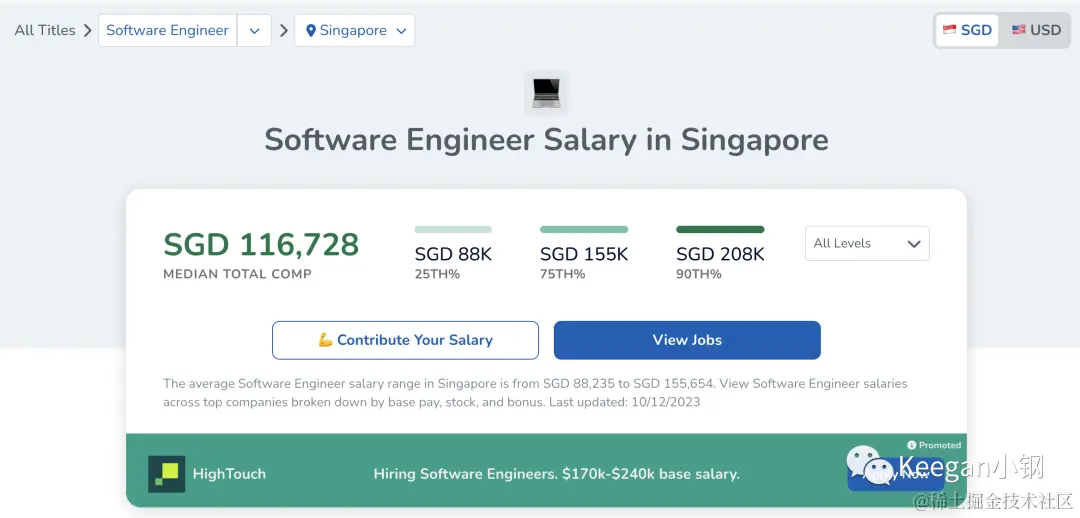This screenshot has height=518, width=1080.
Task: Click the laptop icon above the title
Action: click(x=546, y=93)
